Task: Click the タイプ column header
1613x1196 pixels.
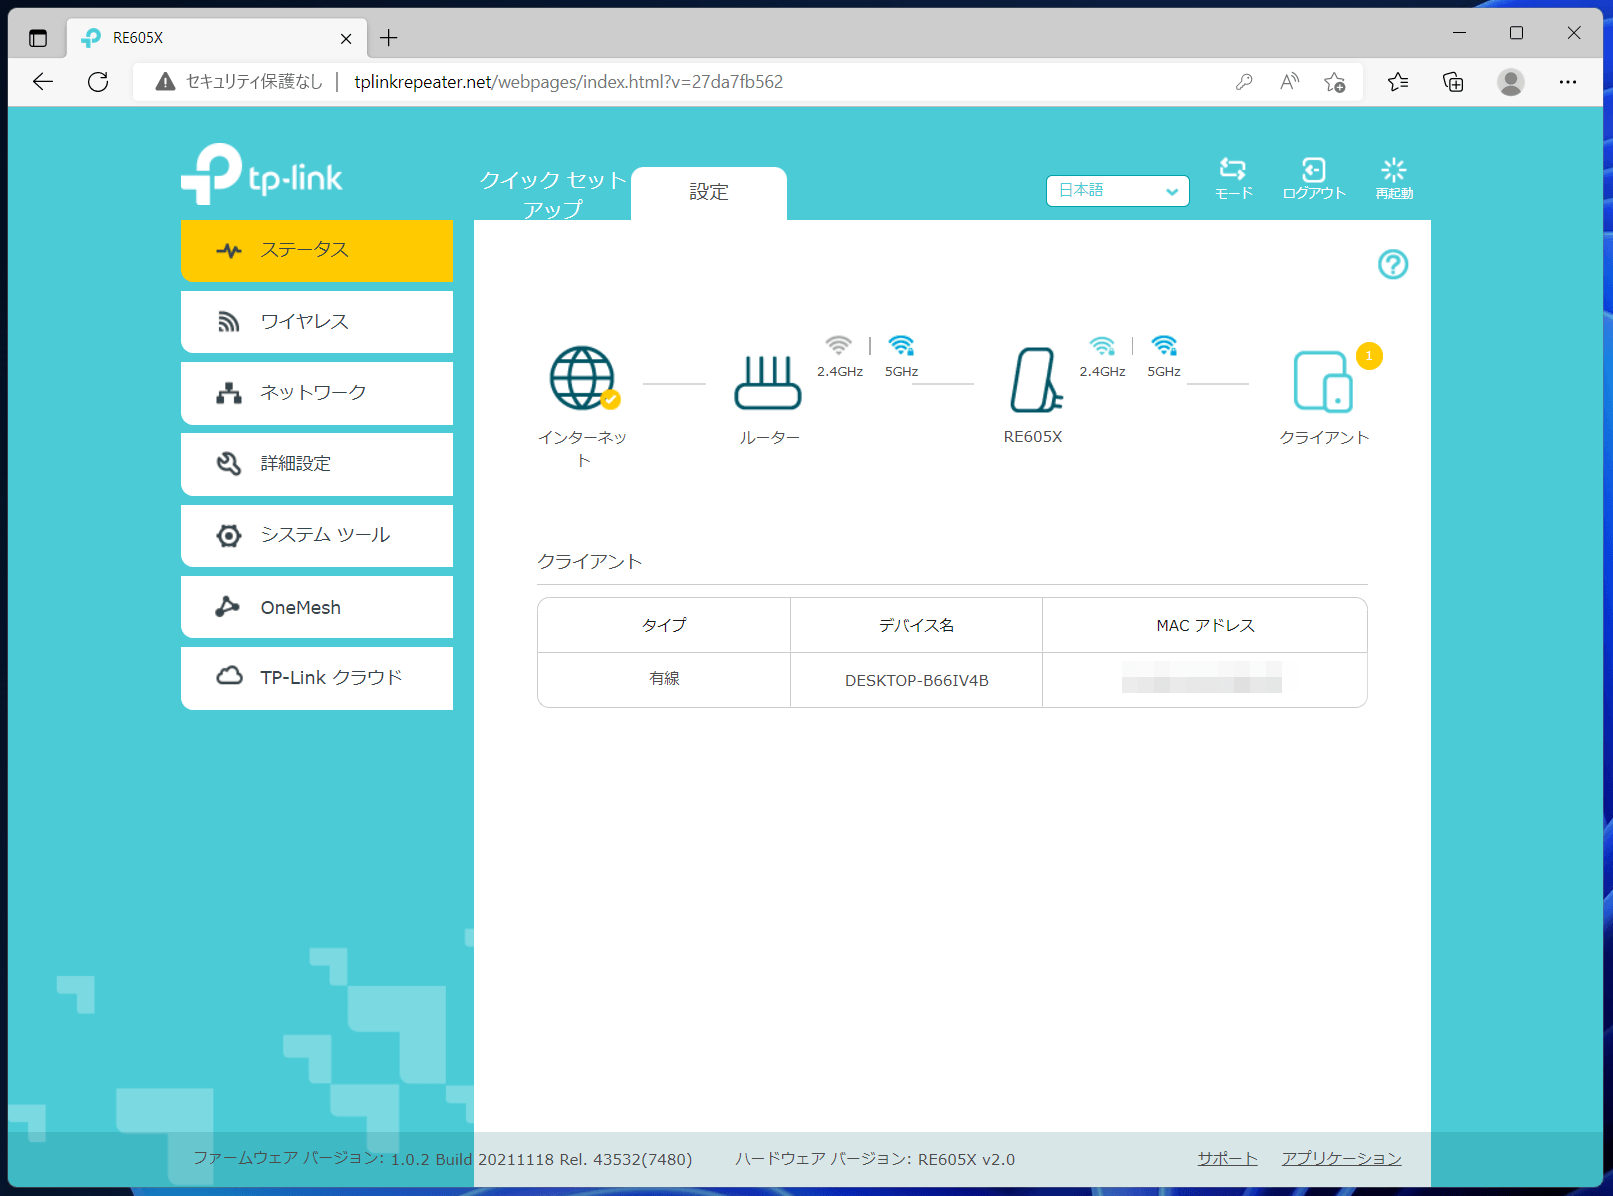Action: coord(664,625)
